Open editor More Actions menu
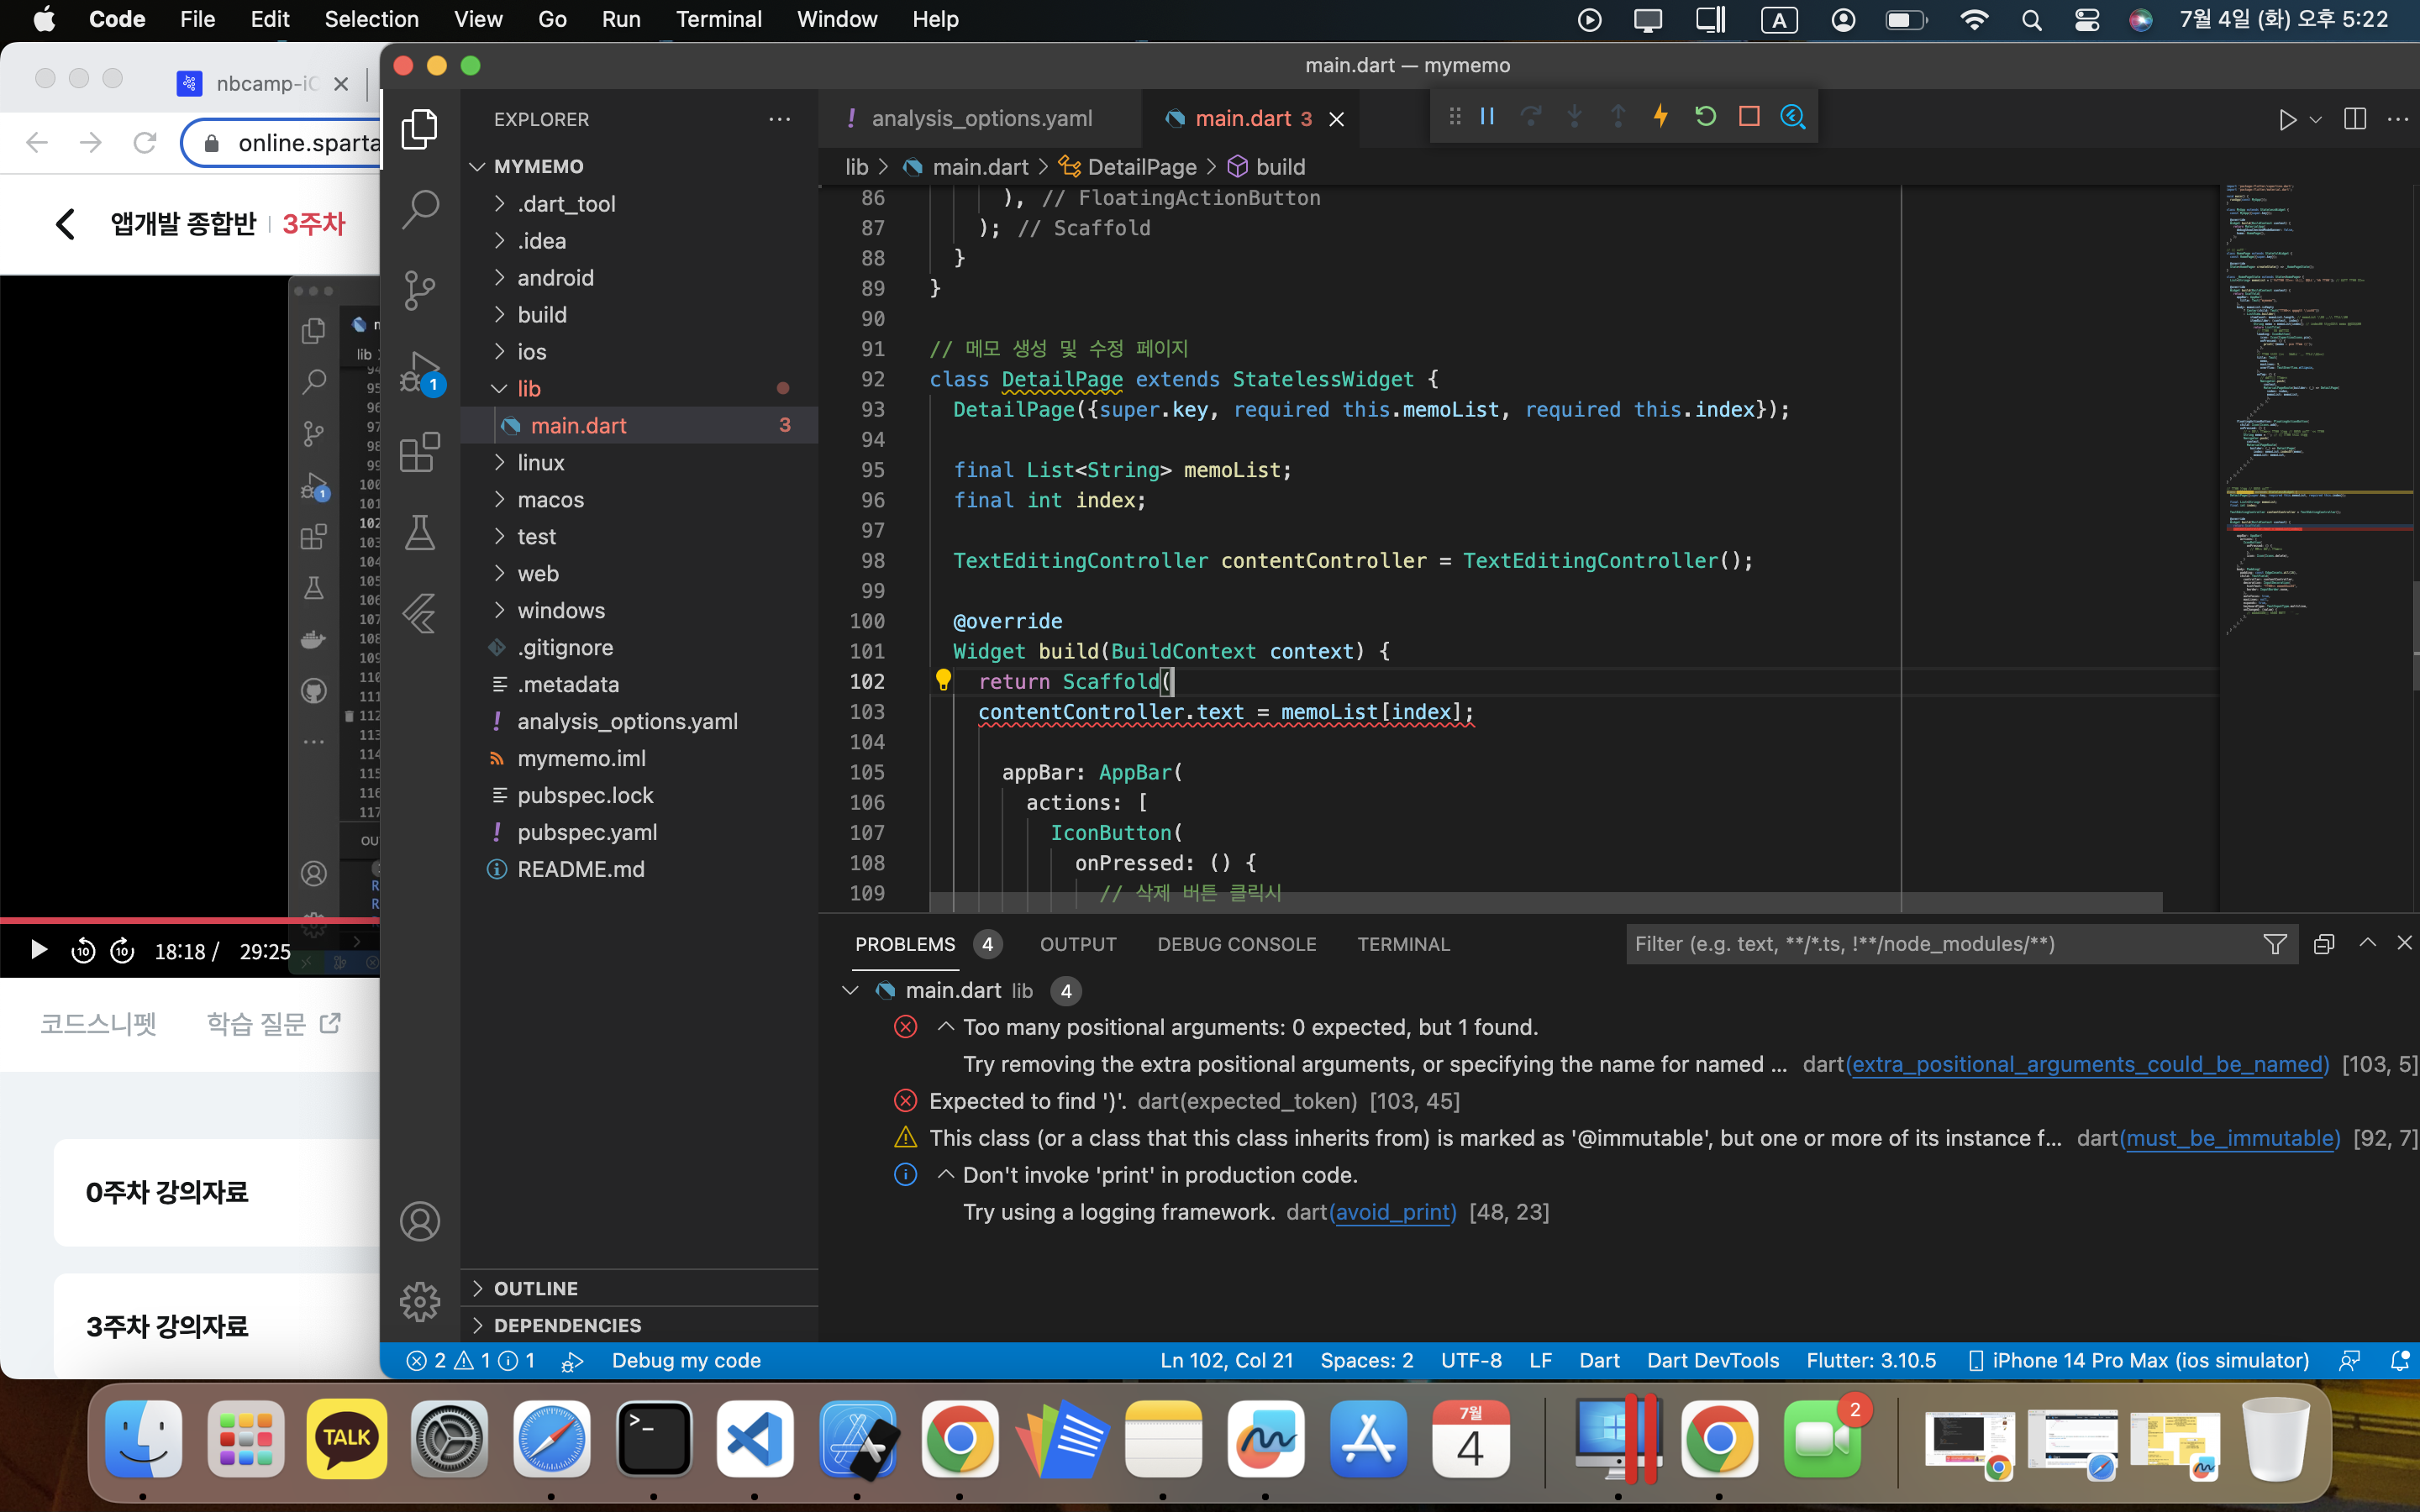The width and height of the screenshot is (2420, 1512). tap(2398, 119)
